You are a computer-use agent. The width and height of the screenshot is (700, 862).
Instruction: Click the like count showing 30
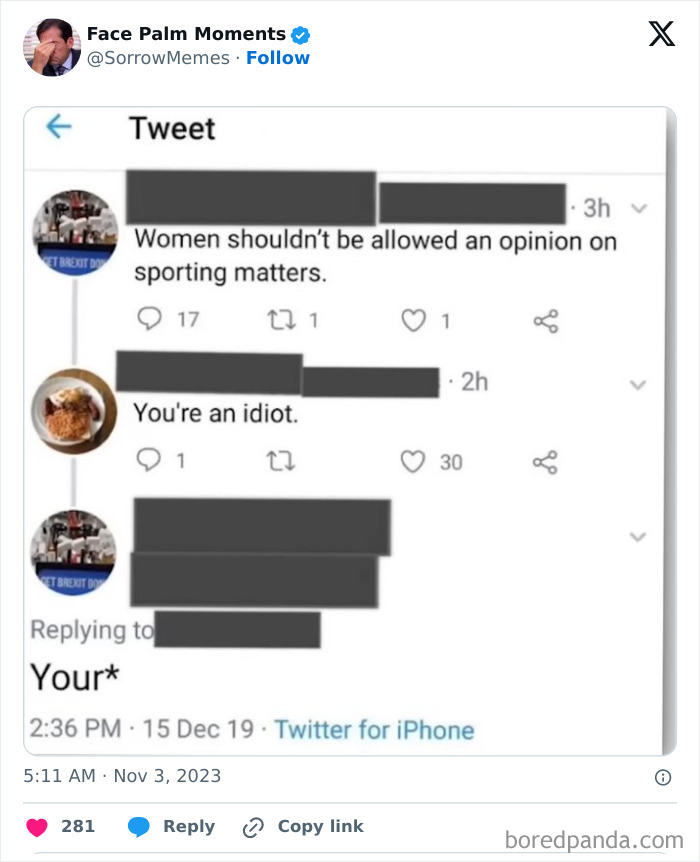[x=450, y=461]
